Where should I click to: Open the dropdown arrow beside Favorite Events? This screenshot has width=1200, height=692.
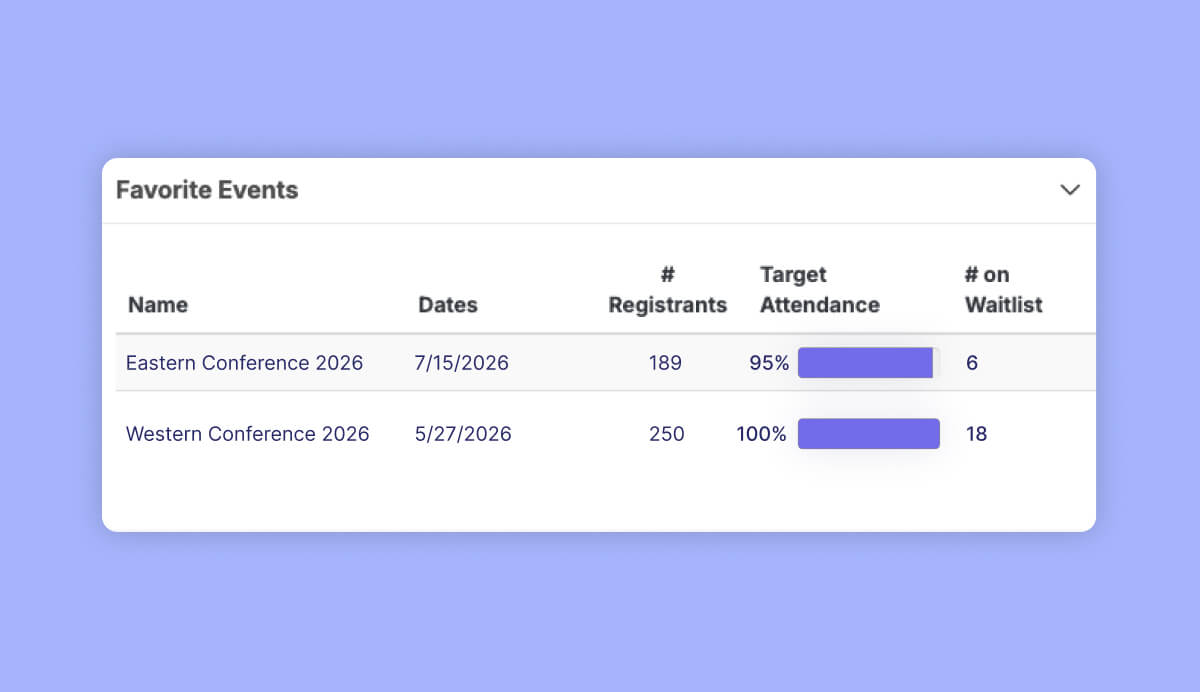click(x=1070, y=190)
